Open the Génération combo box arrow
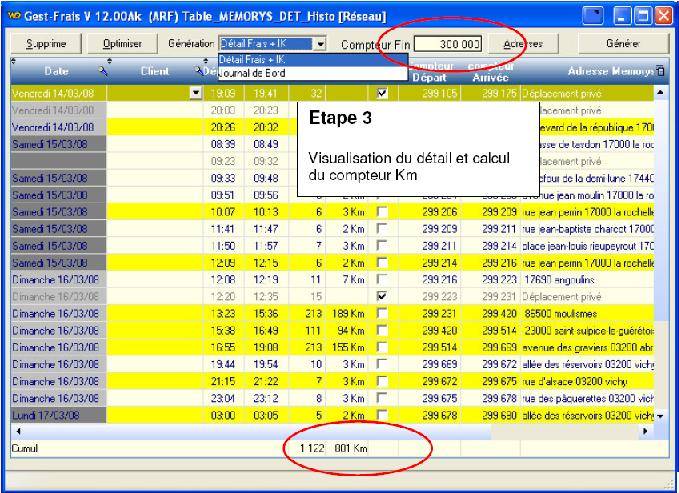The image size is (679, 493). point(320,44)
